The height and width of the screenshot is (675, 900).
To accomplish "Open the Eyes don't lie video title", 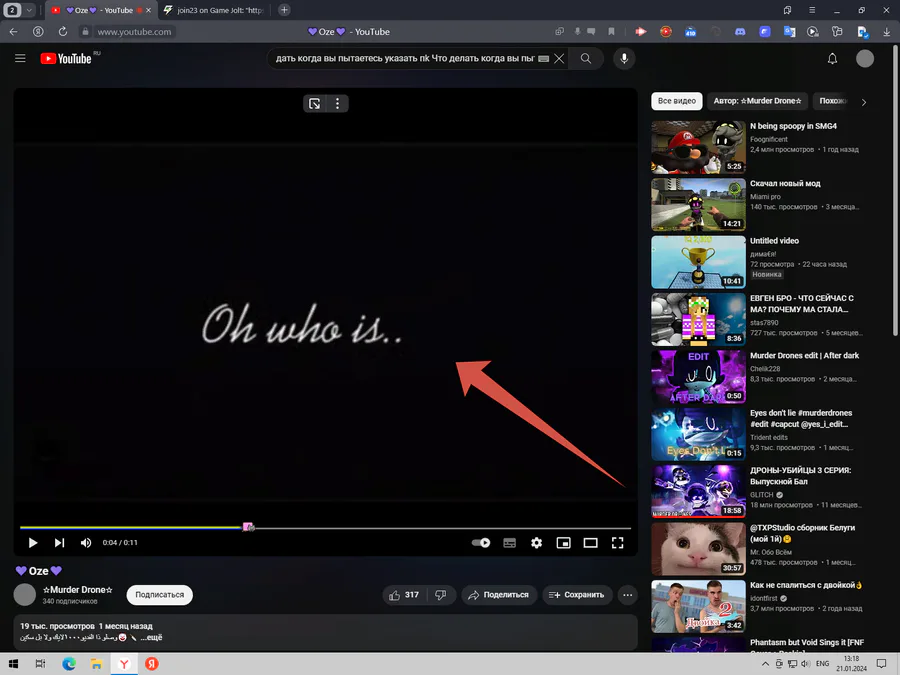I will click(801, 418).
